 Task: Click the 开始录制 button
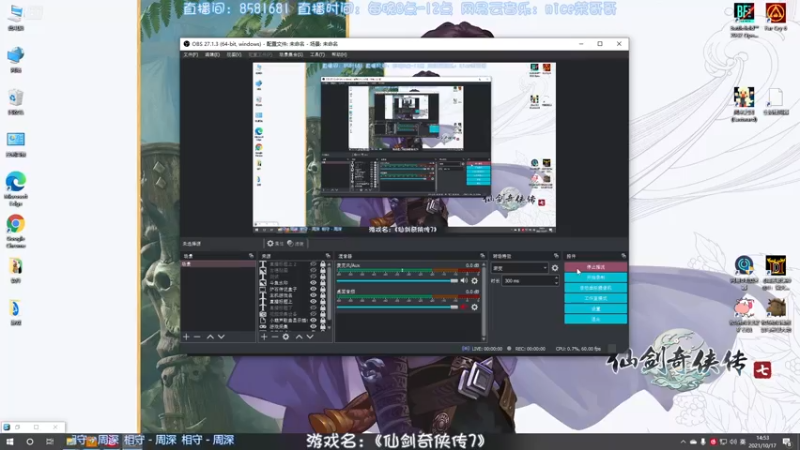pos(595,278)
